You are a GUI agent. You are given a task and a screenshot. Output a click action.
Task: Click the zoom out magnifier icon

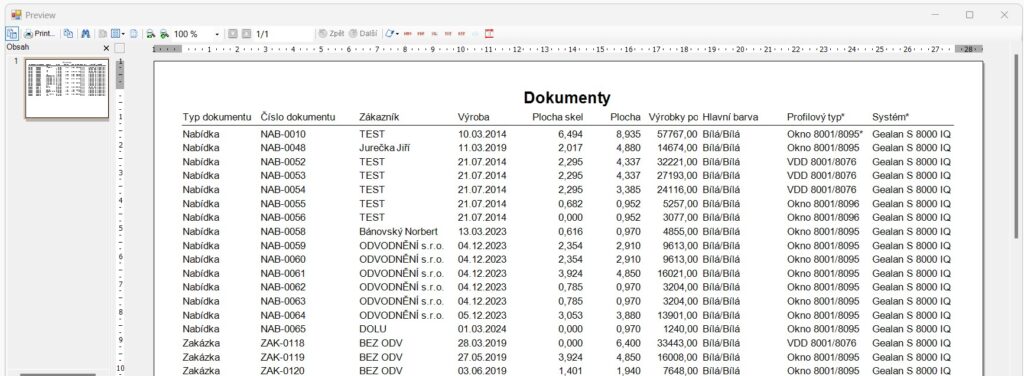tap(150, 33)
